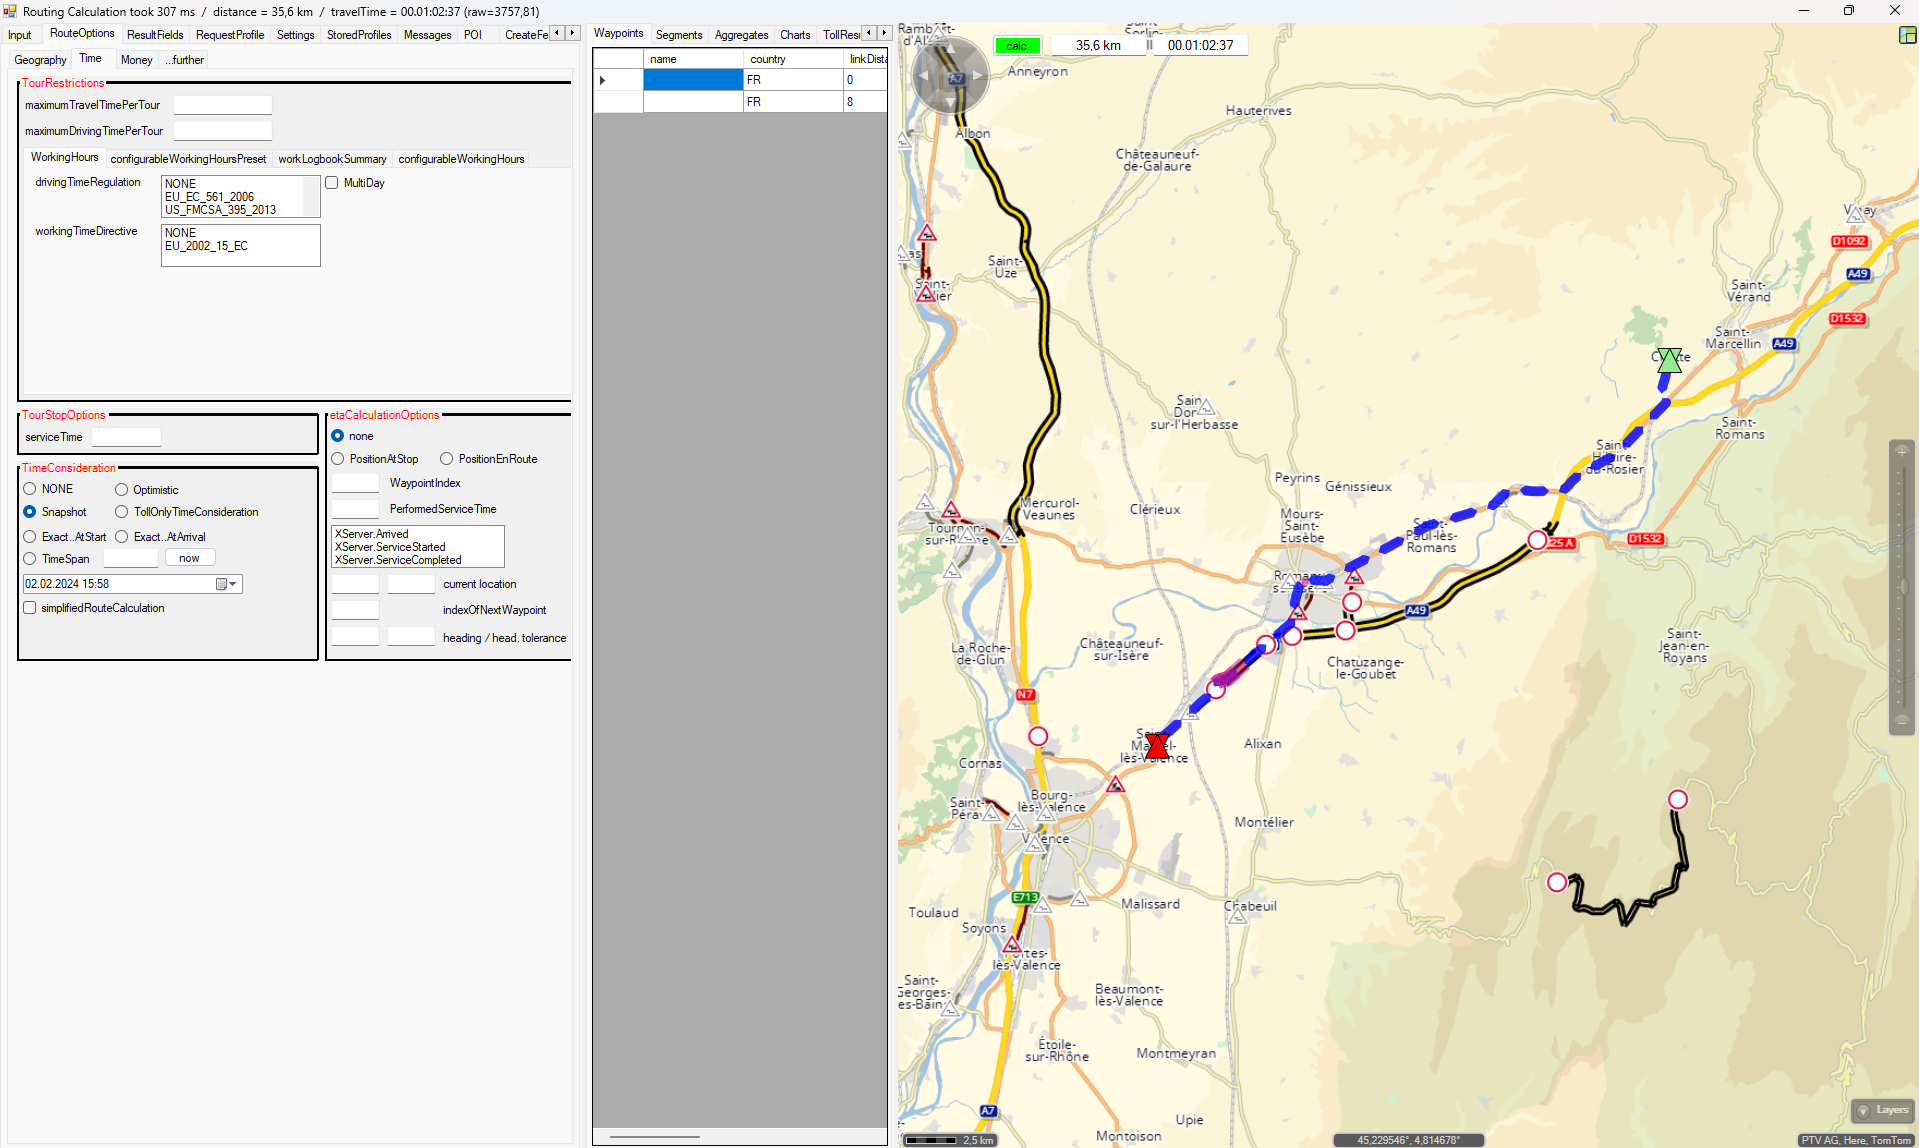Enable the MultiDay checkbox
1919x1148 pixels.
pyautogui.click(x=332, y=183)
